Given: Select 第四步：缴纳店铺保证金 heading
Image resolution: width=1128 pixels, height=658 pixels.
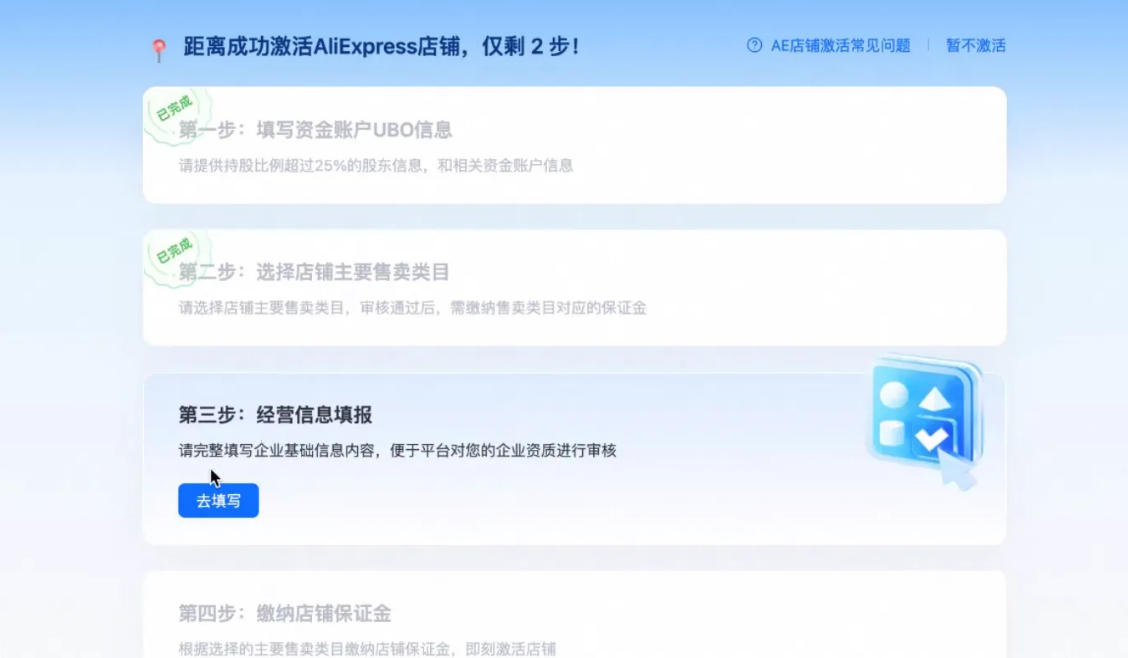Looking at the screenshot, I should point(285,613).
